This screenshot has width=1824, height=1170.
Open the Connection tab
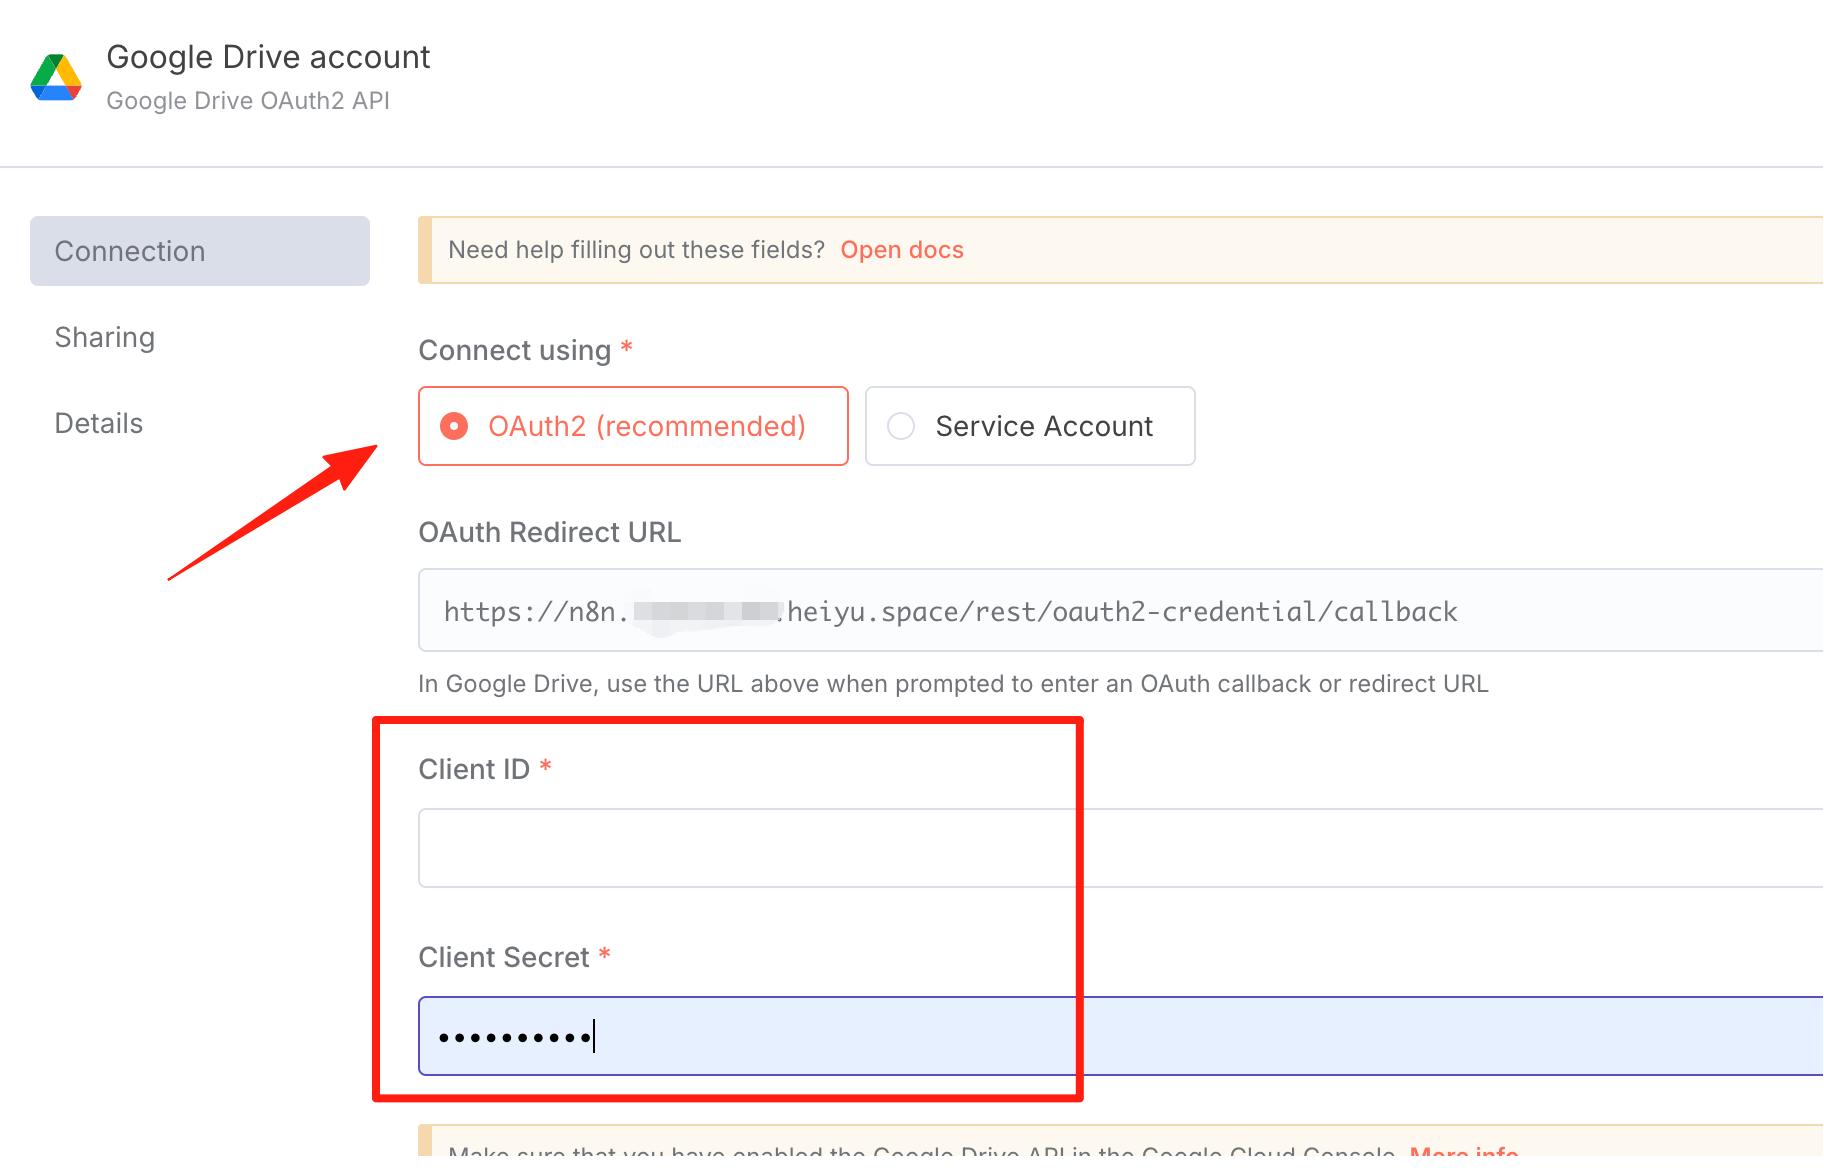point(200,251)
